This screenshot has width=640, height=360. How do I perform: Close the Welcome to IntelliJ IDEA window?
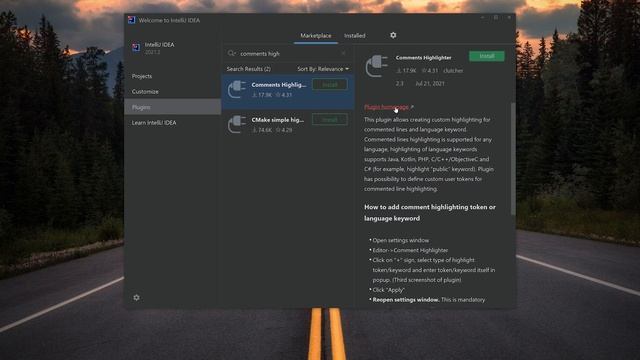509,18
